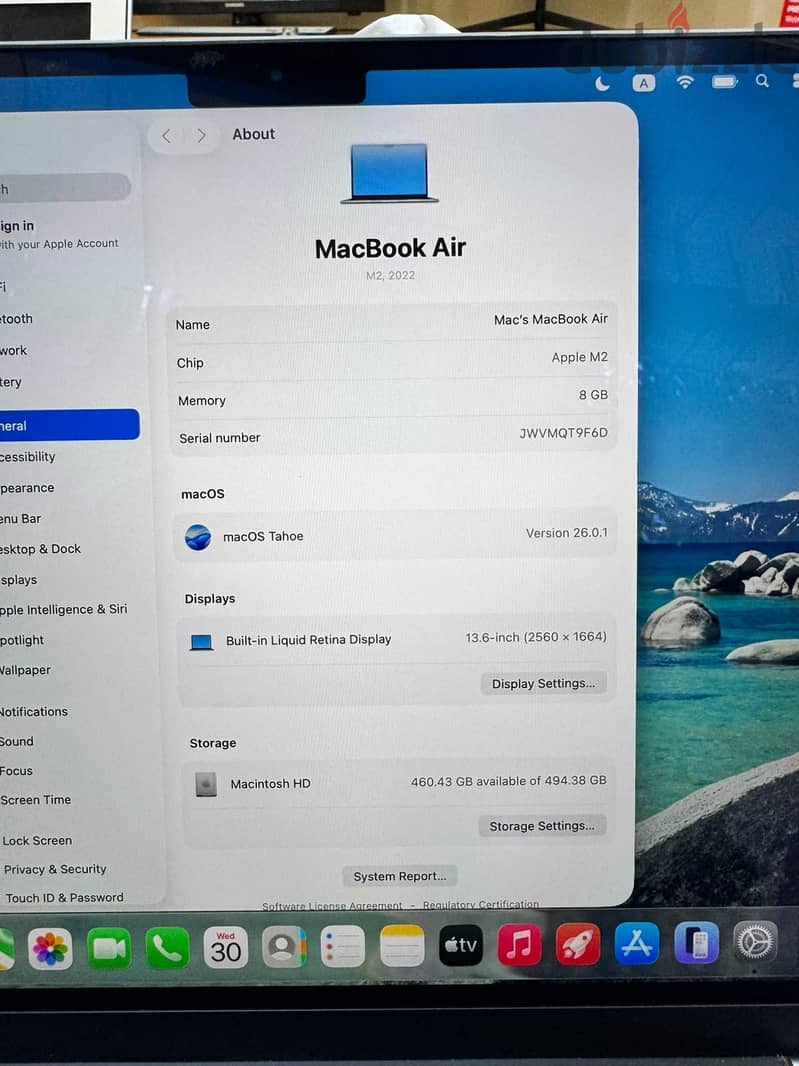Open the Apple TV app icon
Image resolution: width=799 pixels, height=1066 pixels.
[461, 945]
